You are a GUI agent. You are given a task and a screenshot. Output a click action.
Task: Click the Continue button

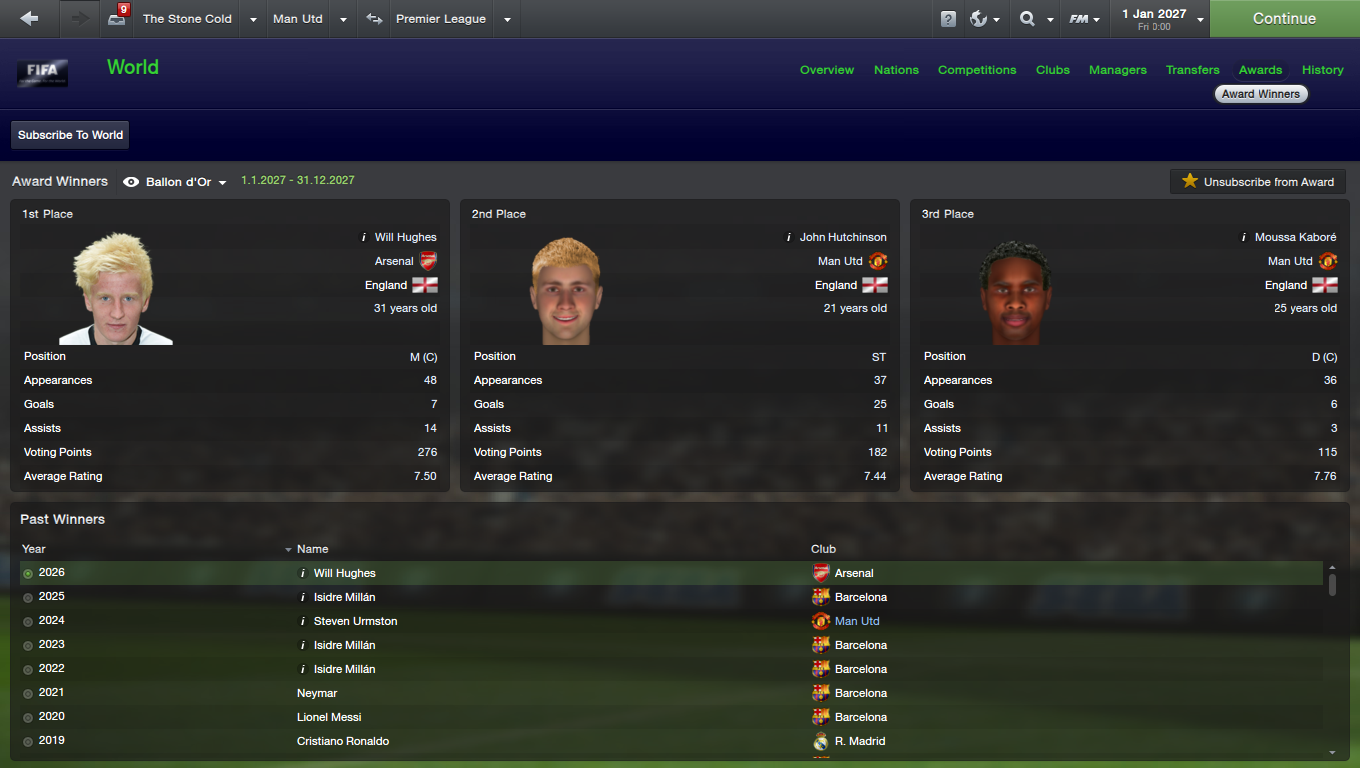coord(1284,19)
